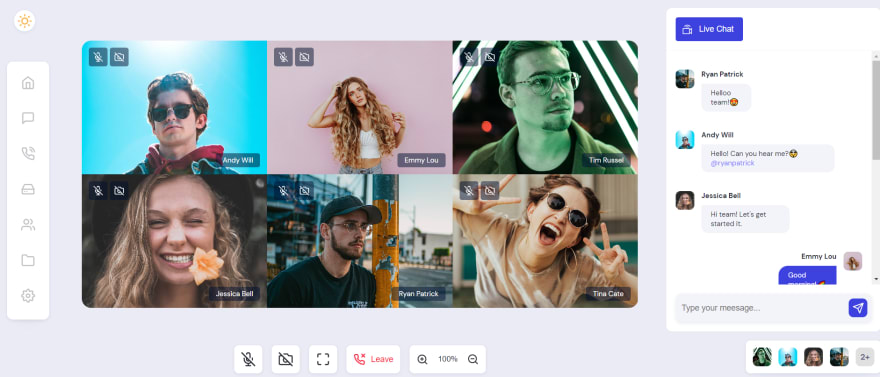Click the Ryan Patrick name label on video

[420, 294]
